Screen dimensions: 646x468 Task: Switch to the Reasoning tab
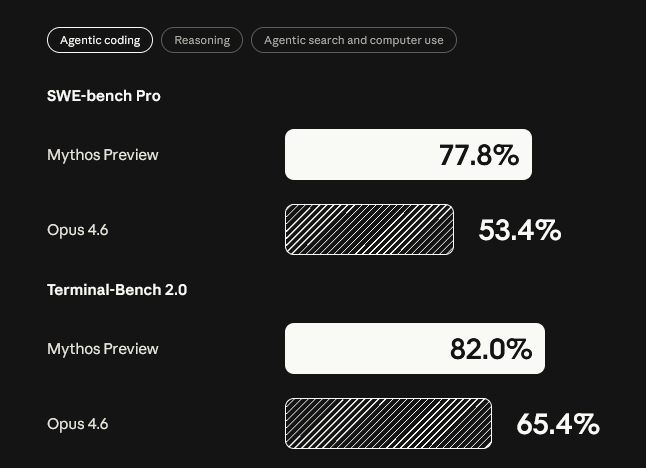pyautogui.click(x=202, y=40)
